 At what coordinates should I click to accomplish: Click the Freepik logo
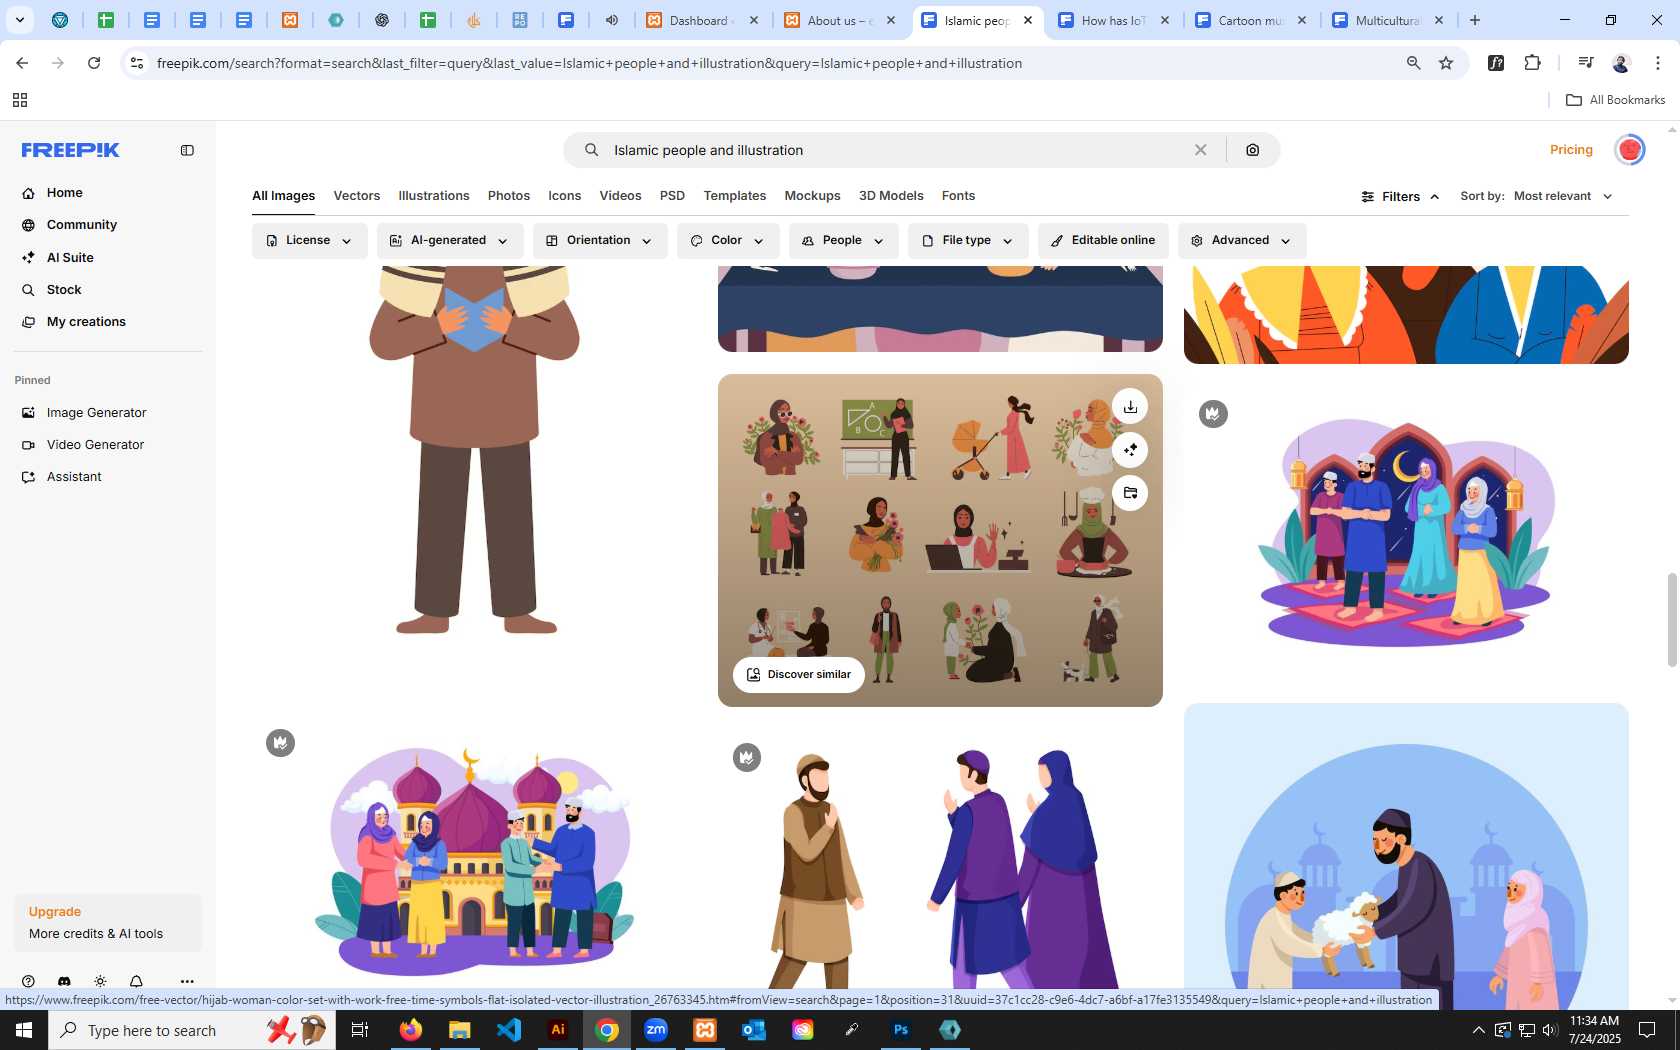(70, 150)
